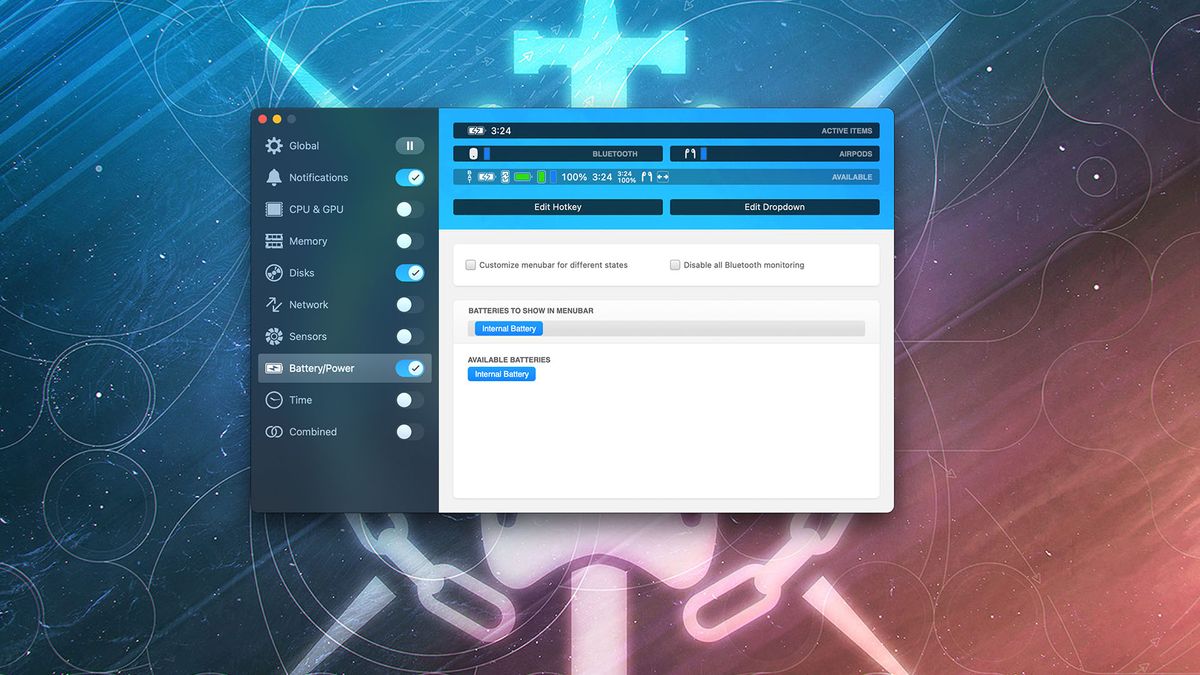Viewport: 1200px width, 675px height.
Task: Select the Notifications bell icon
Action: pos(272,177)
